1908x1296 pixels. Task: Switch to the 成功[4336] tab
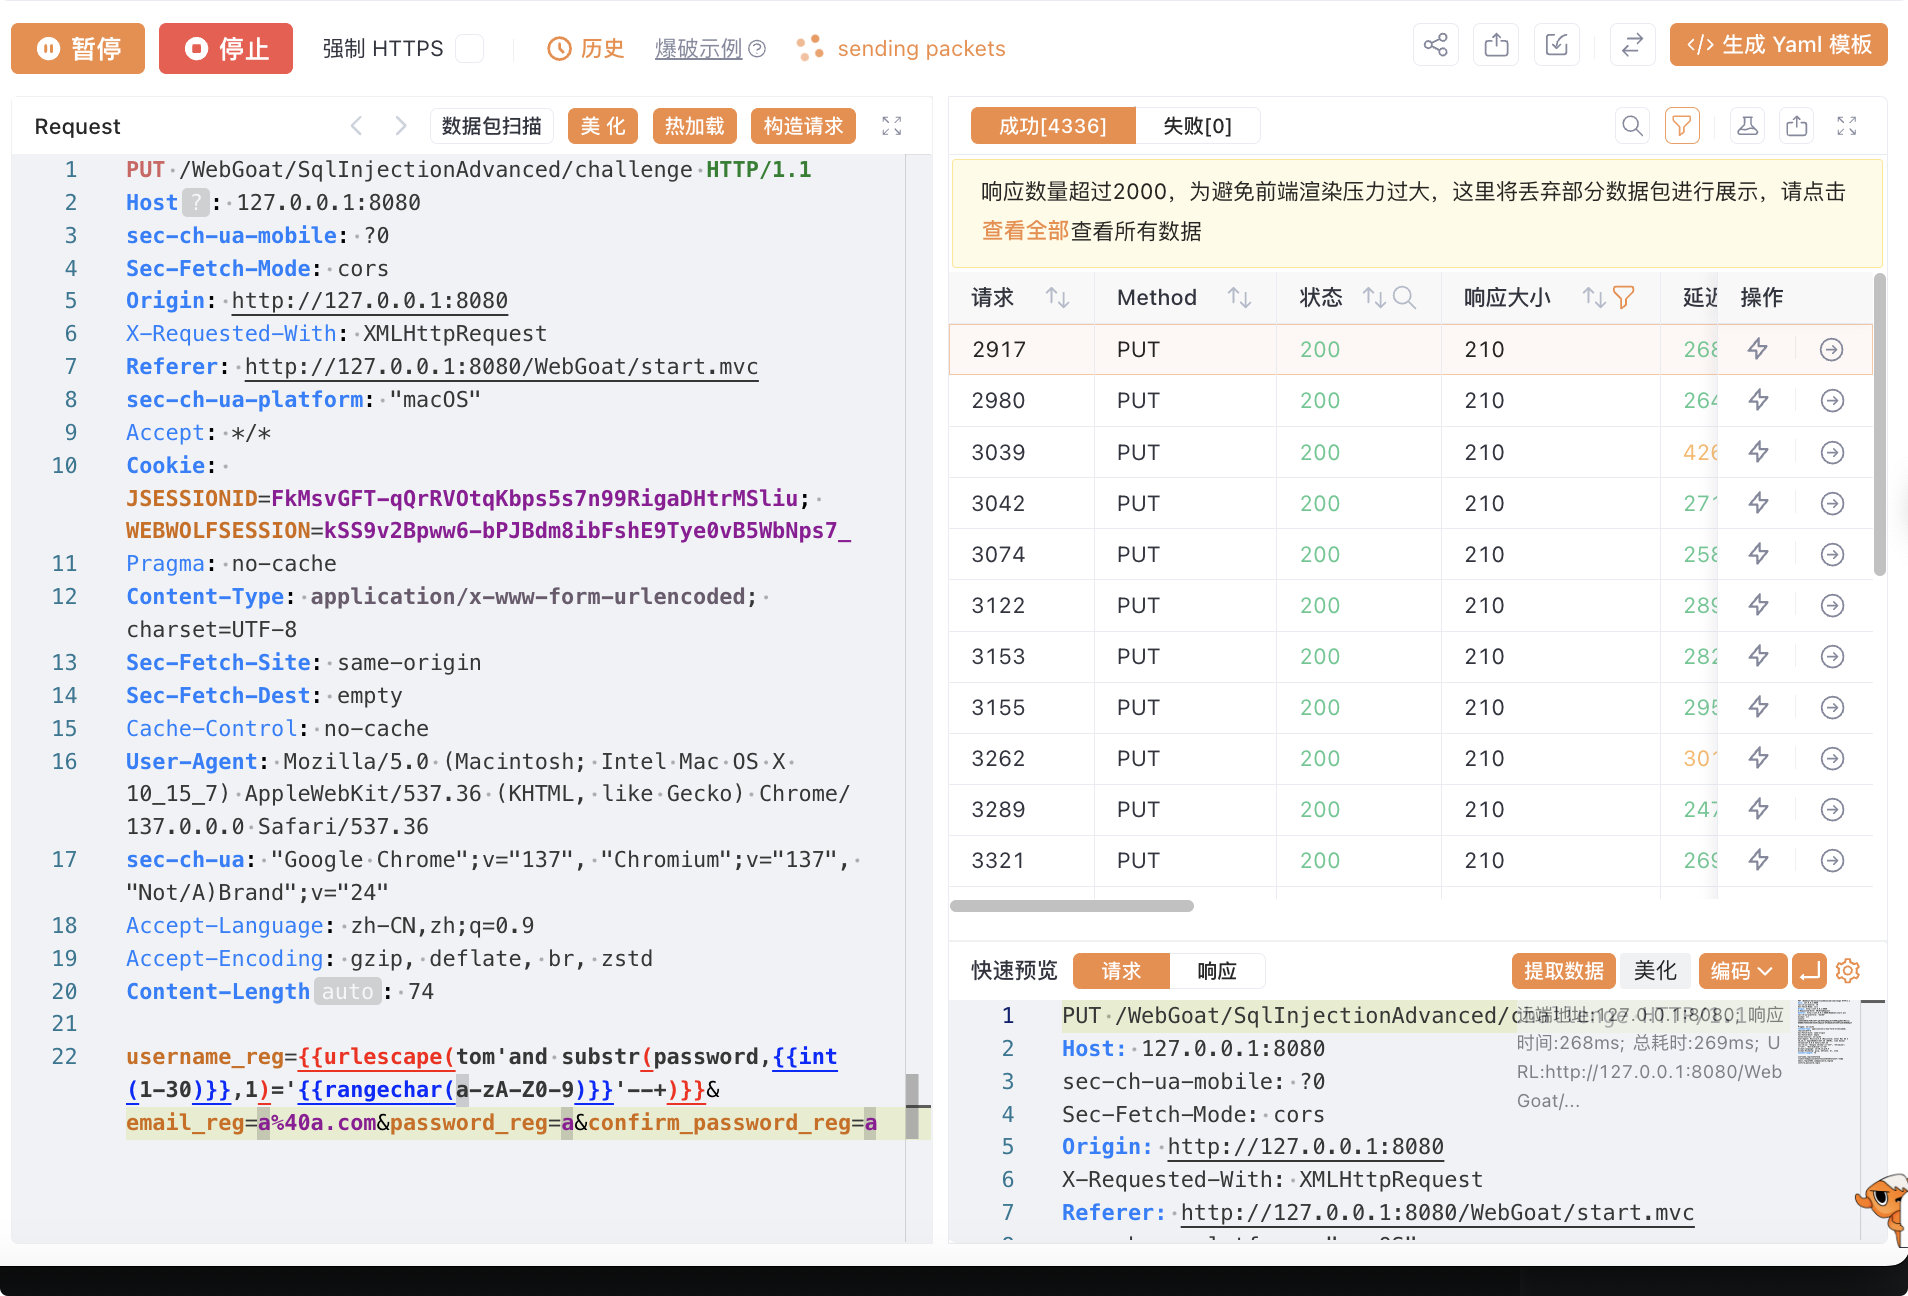click(x=1053, y=126)
